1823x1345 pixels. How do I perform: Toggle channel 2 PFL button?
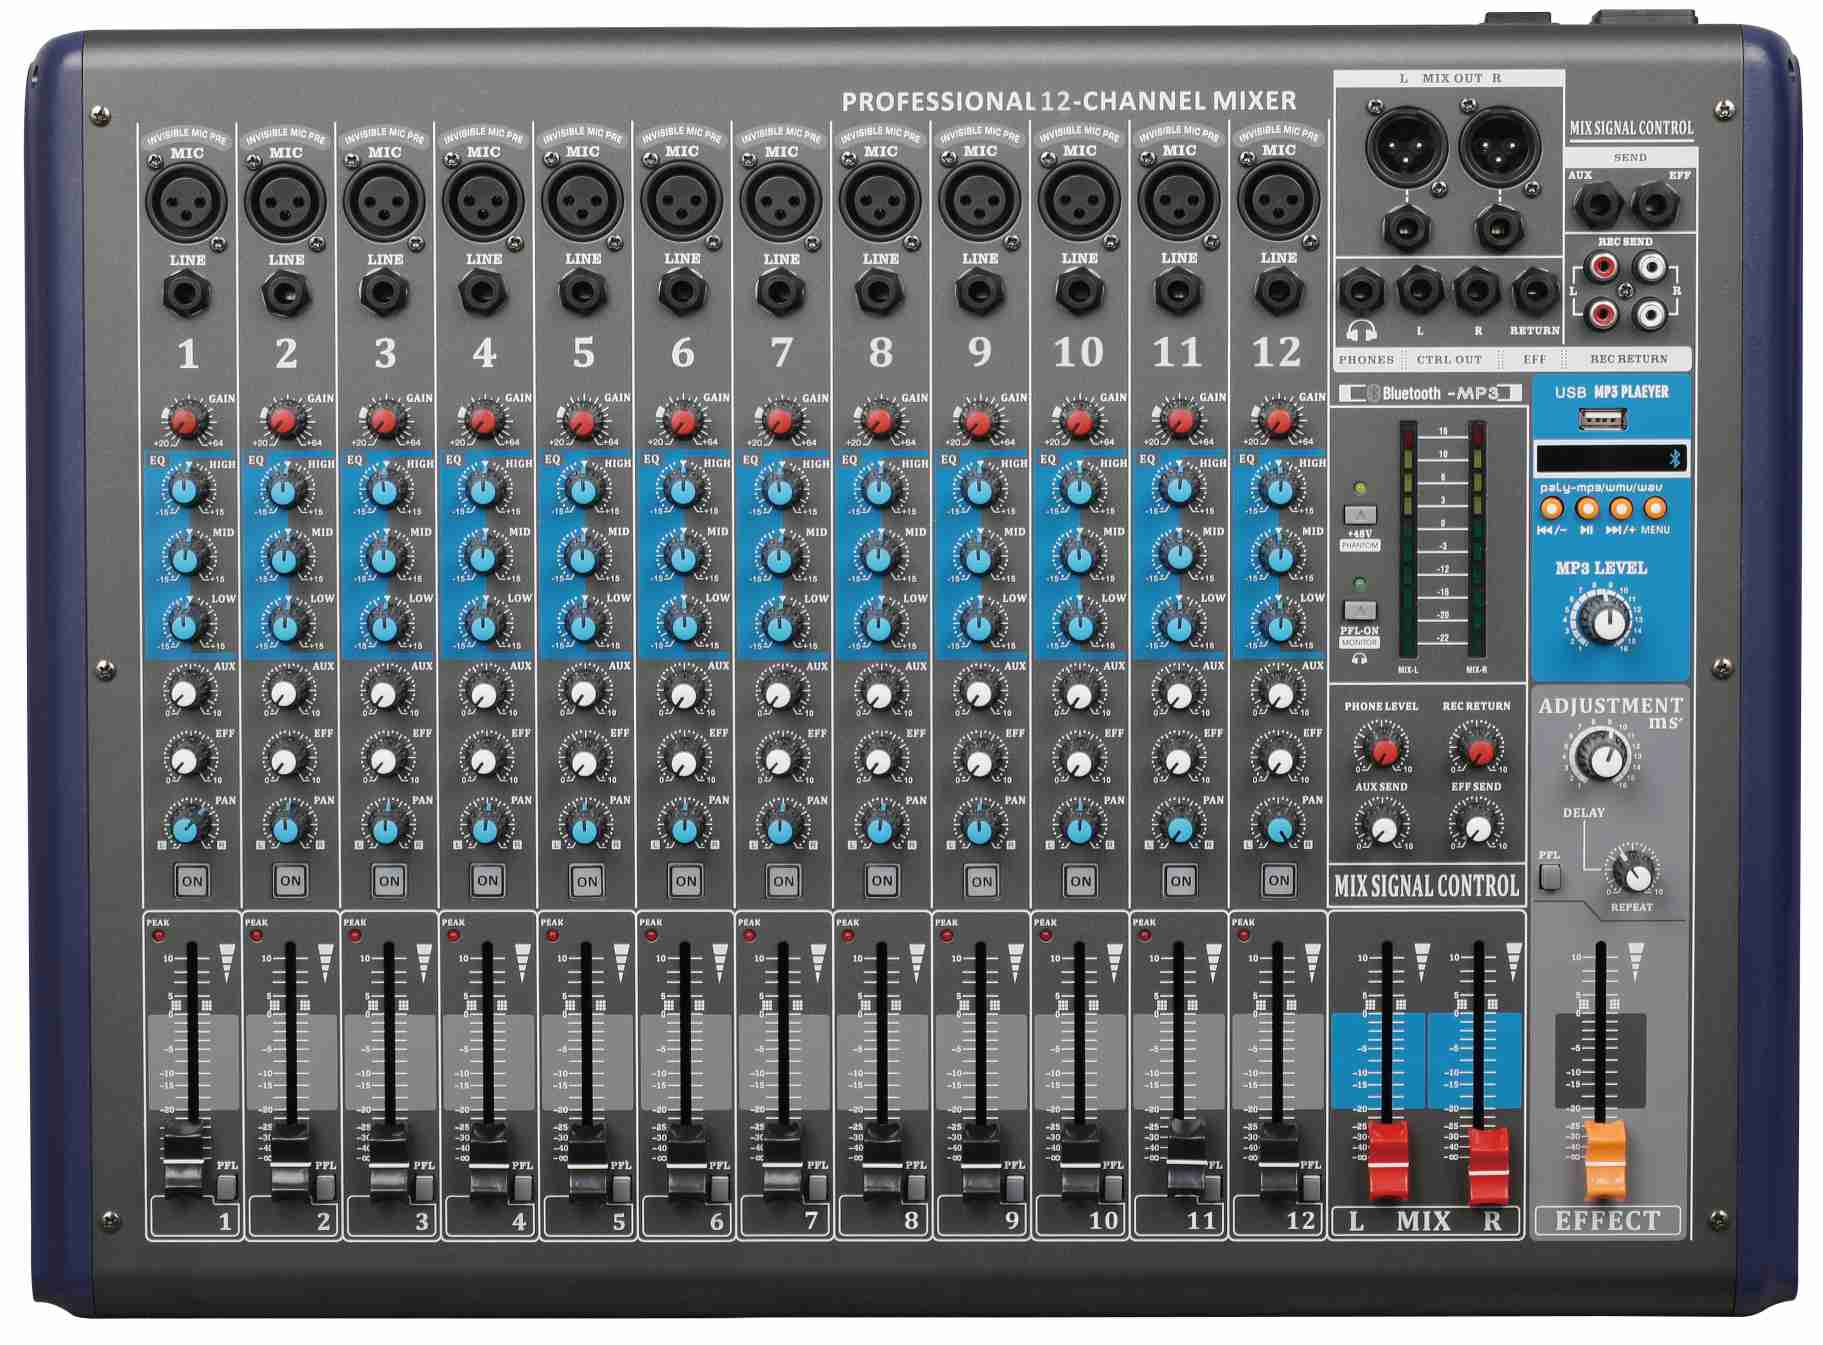(x=326, y=1186)
